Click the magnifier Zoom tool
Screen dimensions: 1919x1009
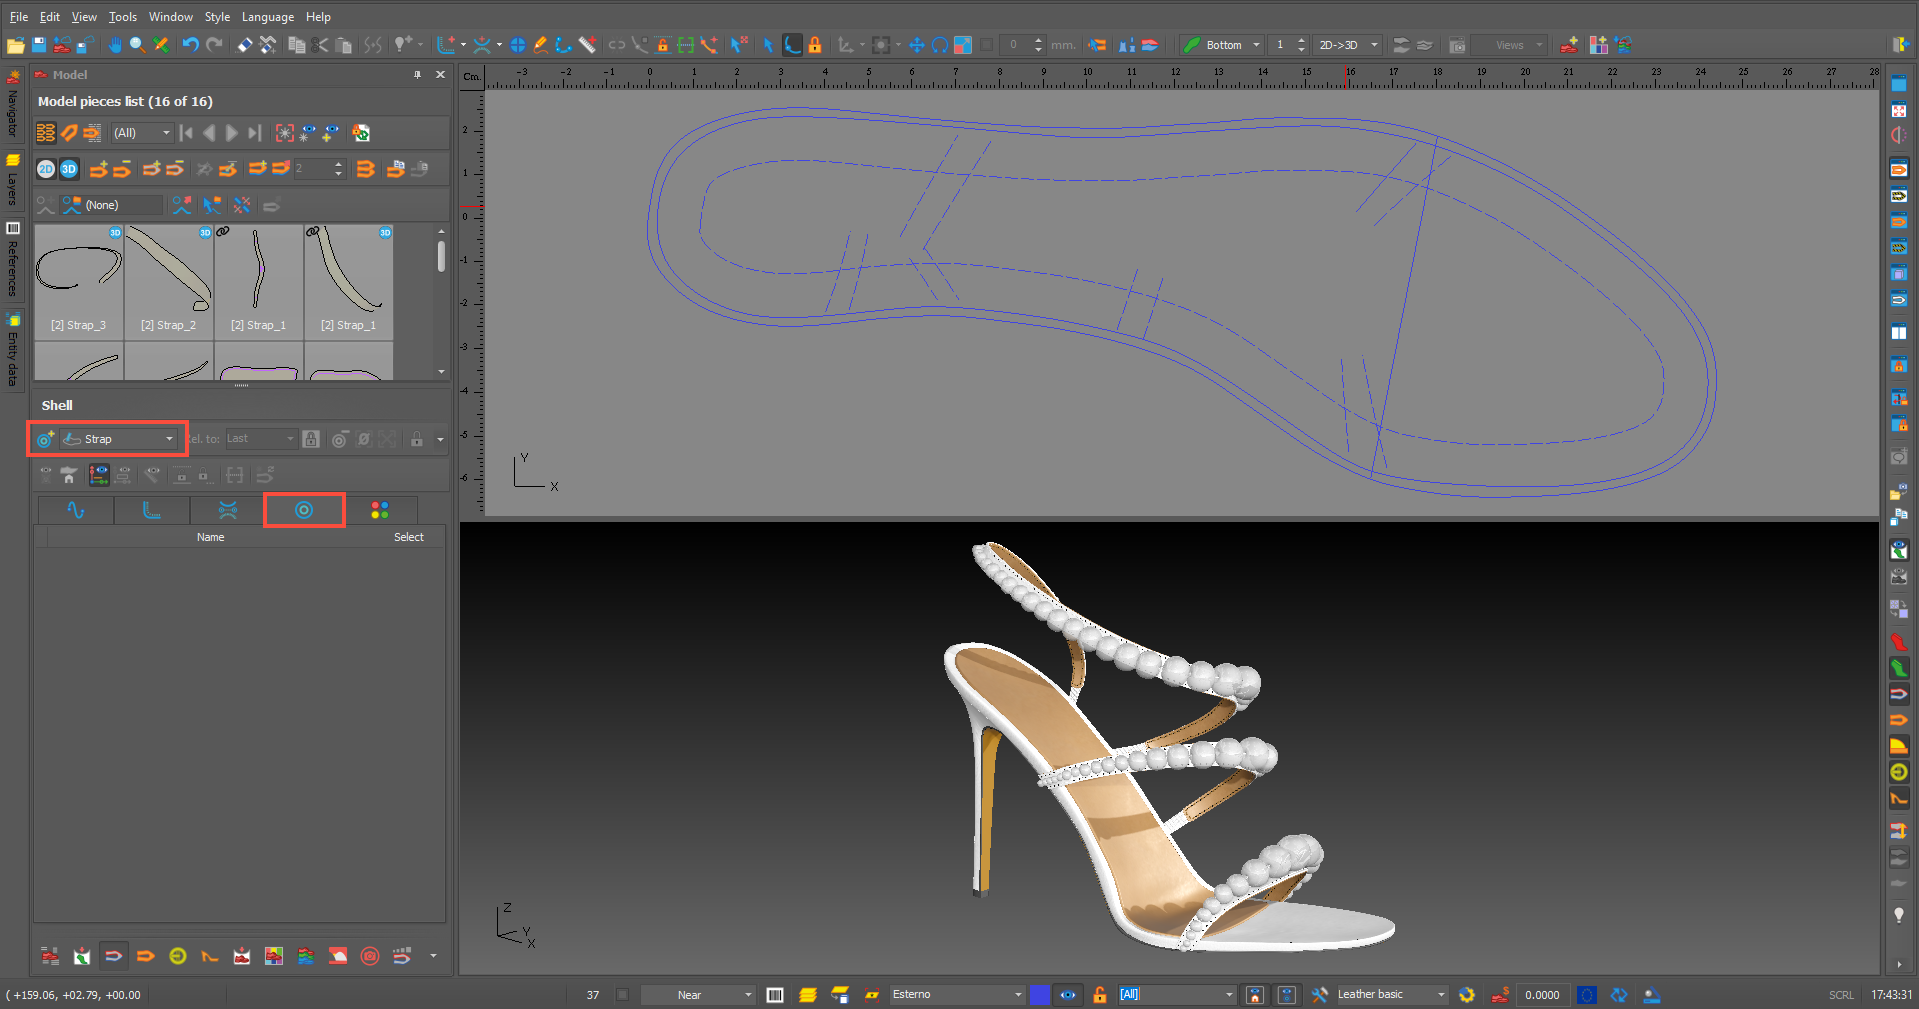pyautogui.click(x=137, y=45)
